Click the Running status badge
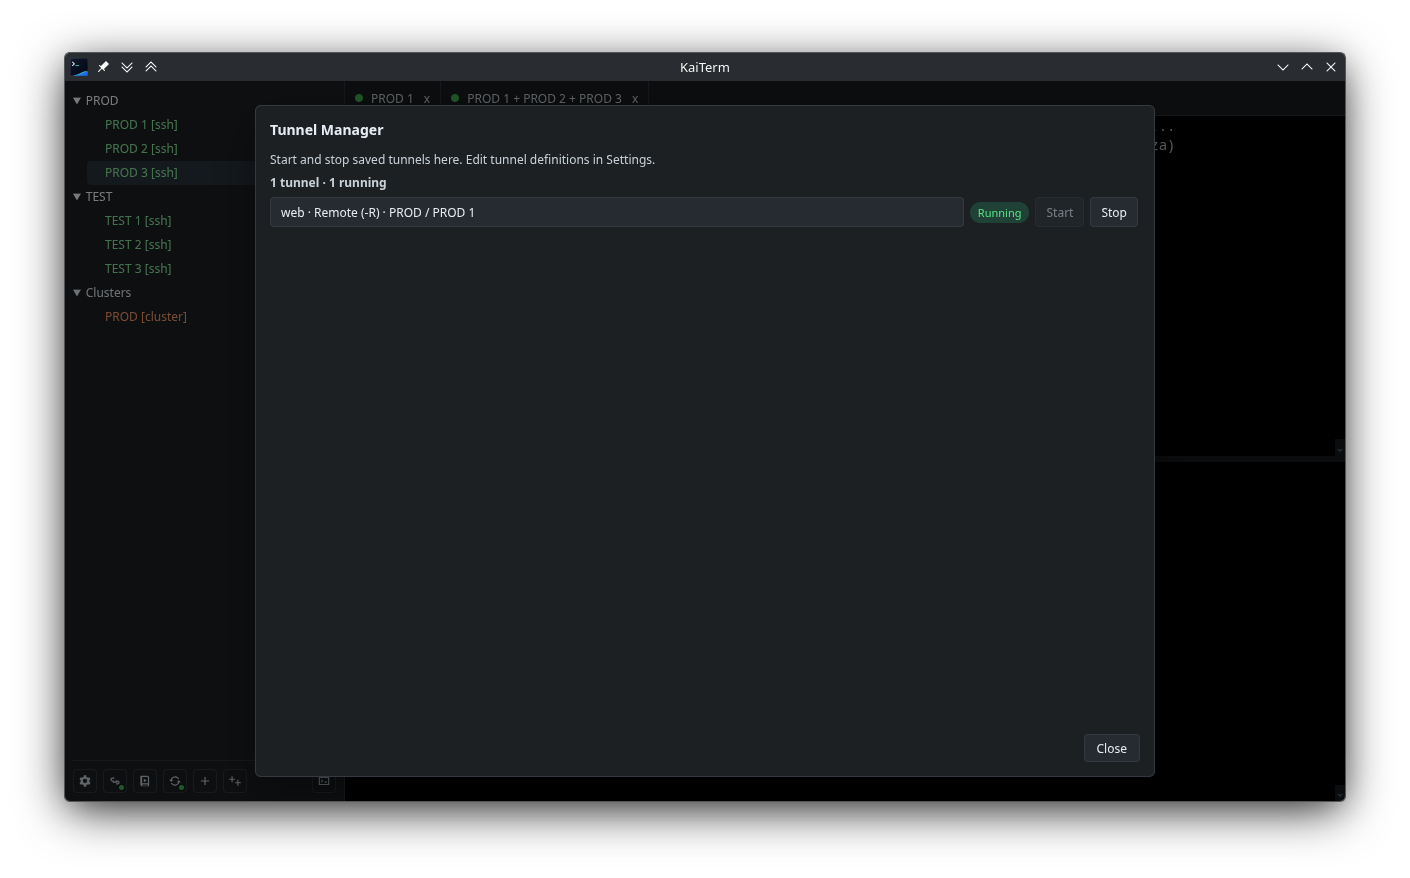 999,213
